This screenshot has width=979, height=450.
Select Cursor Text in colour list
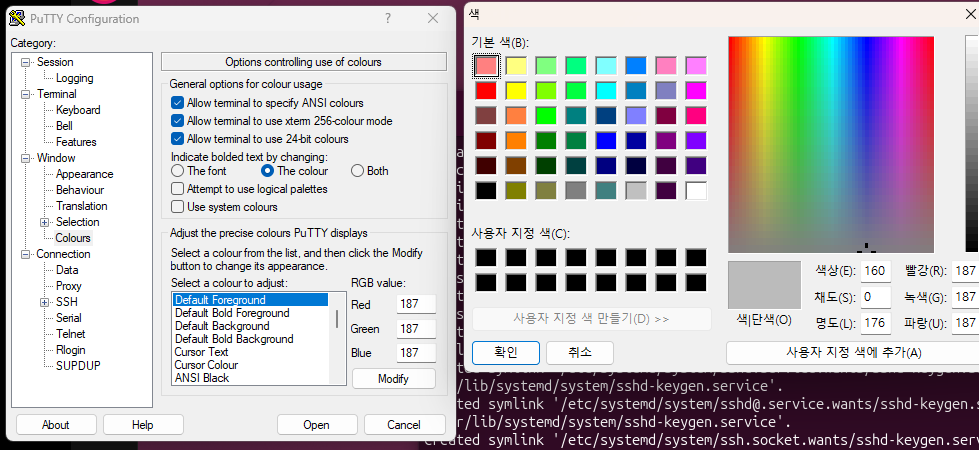250,352
